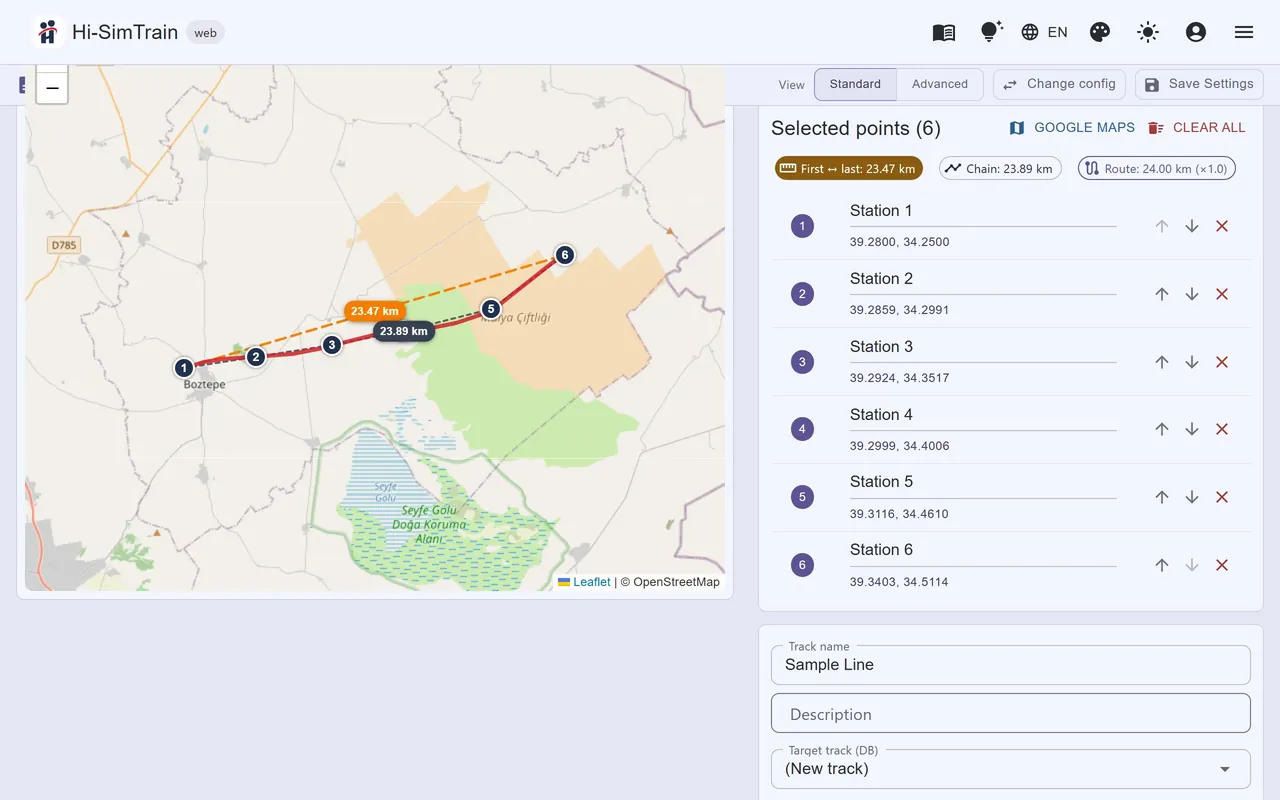Move Station 3 down
1280x800 pixels.
click(1192, 362)
